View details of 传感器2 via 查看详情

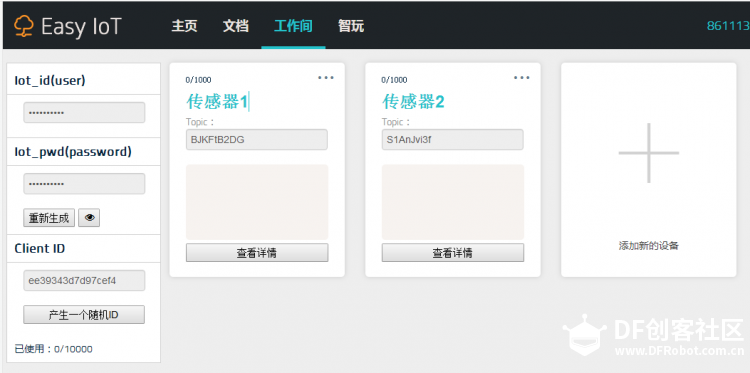tap(452, 252)
